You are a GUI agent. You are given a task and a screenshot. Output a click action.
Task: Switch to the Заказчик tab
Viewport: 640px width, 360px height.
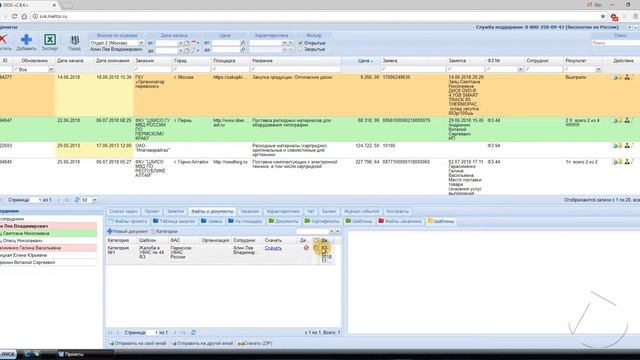click(x=250, y=211)
